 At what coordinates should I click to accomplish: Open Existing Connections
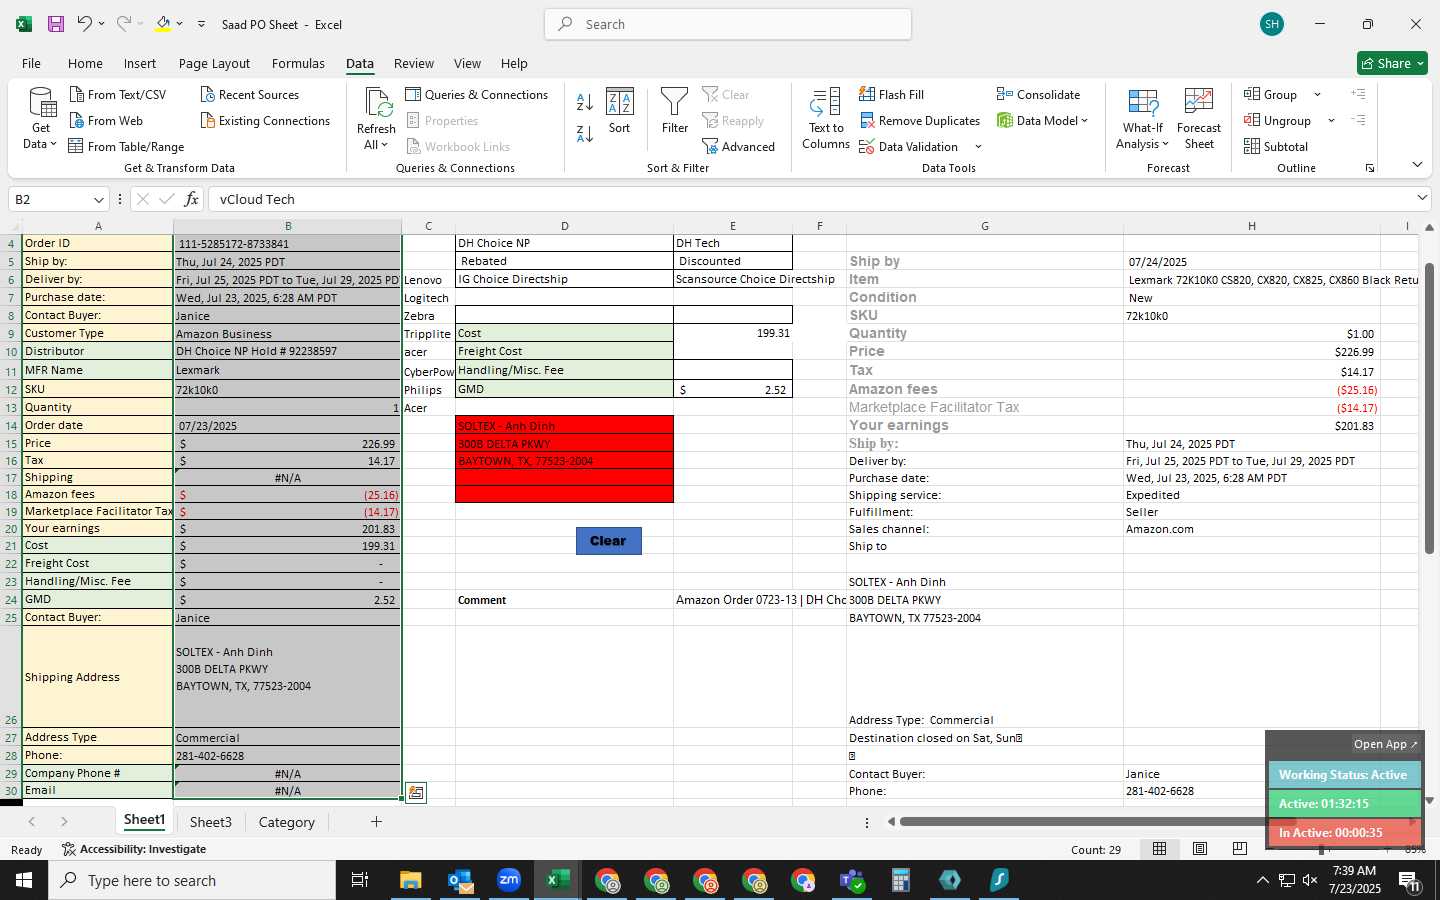point(265,121)
